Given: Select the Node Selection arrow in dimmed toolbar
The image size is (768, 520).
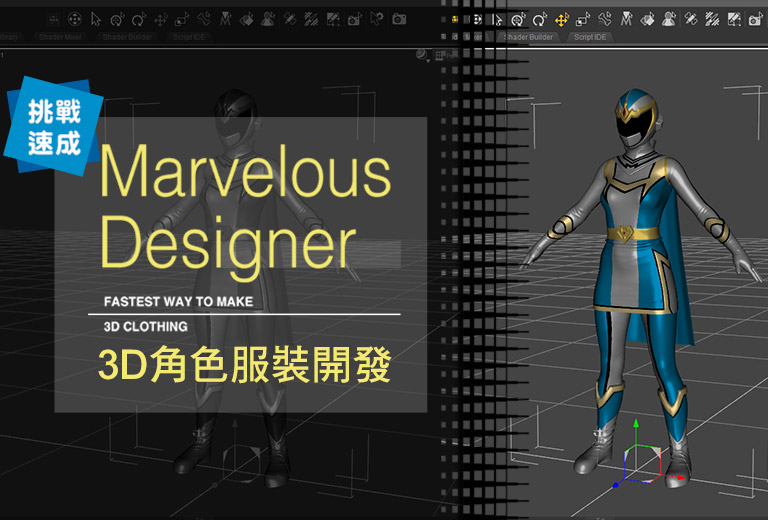Looking at the screenshot, I should 96,19.
